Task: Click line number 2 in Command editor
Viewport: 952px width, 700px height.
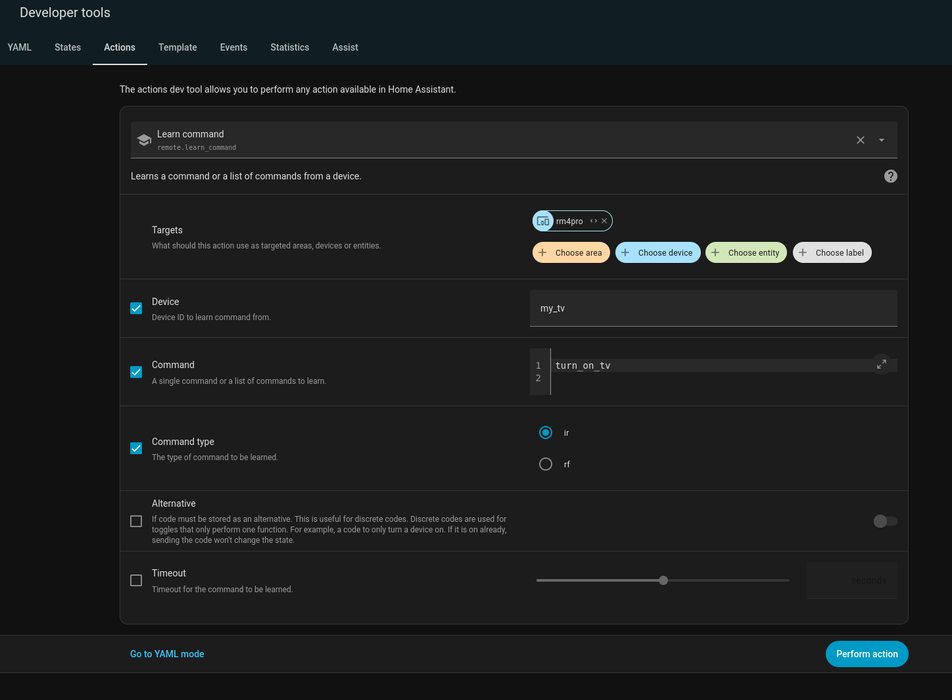Action: pyautogui.click(x=538, y=378)
